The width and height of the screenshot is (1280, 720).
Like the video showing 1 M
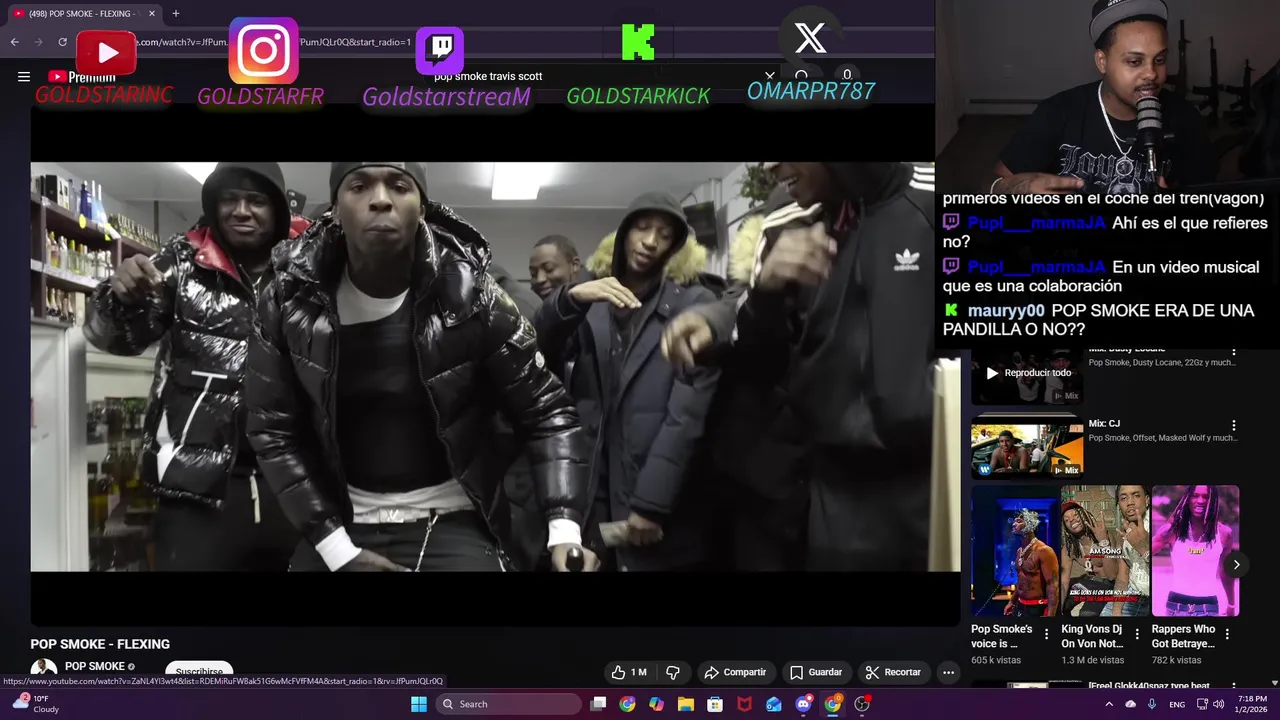[629, 672]
